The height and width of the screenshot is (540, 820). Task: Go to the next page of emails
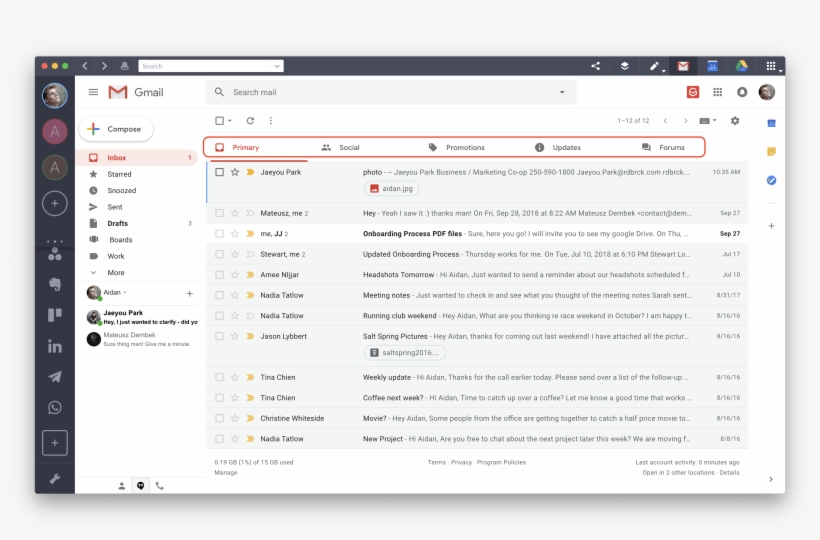pos(686,121)
